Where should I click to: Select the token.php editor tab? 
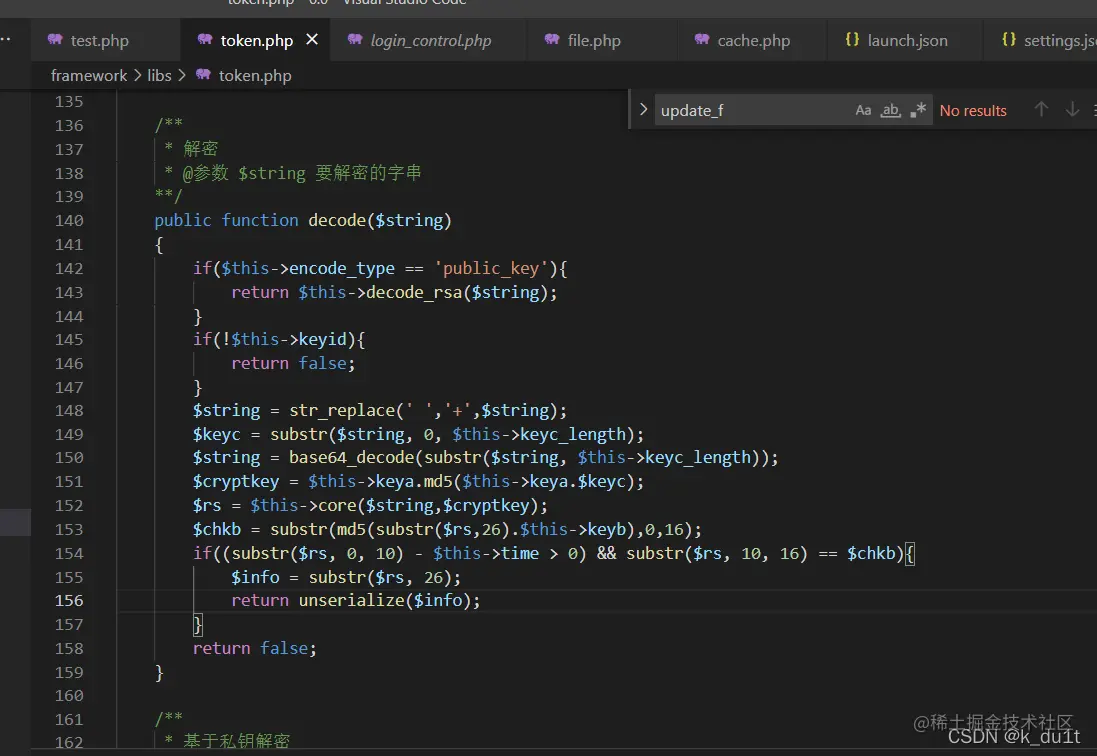point(255,41)
